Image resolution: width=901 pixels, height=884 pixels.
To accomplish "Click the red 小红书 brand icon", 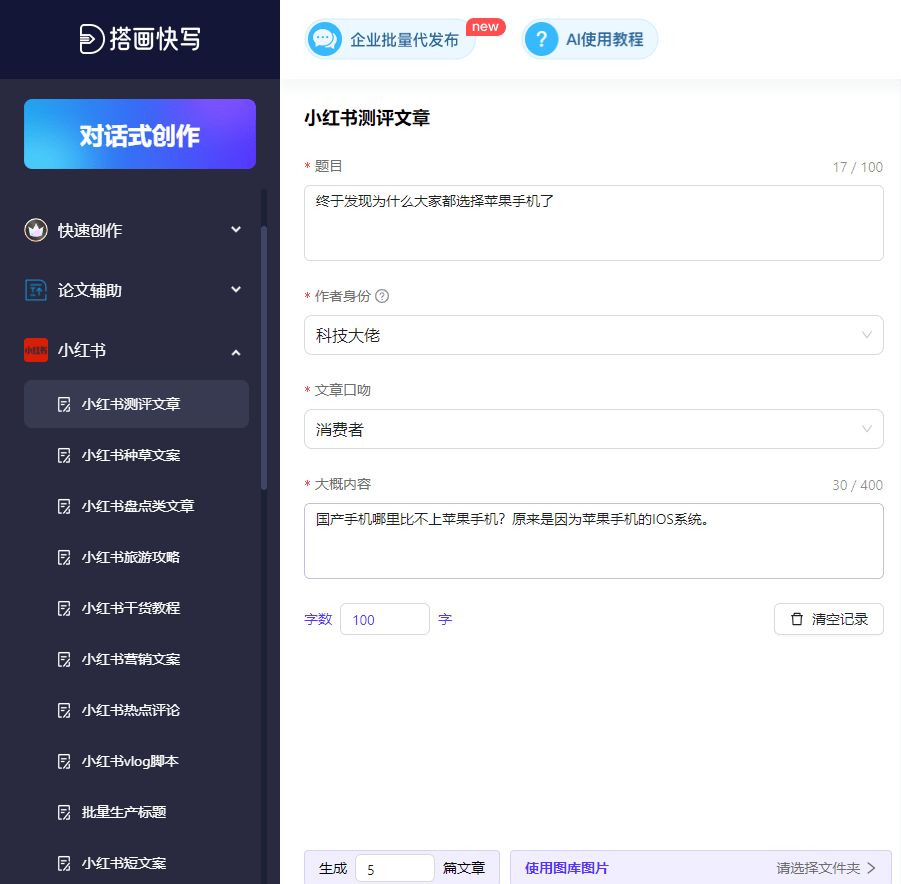I will pos(36,350).
